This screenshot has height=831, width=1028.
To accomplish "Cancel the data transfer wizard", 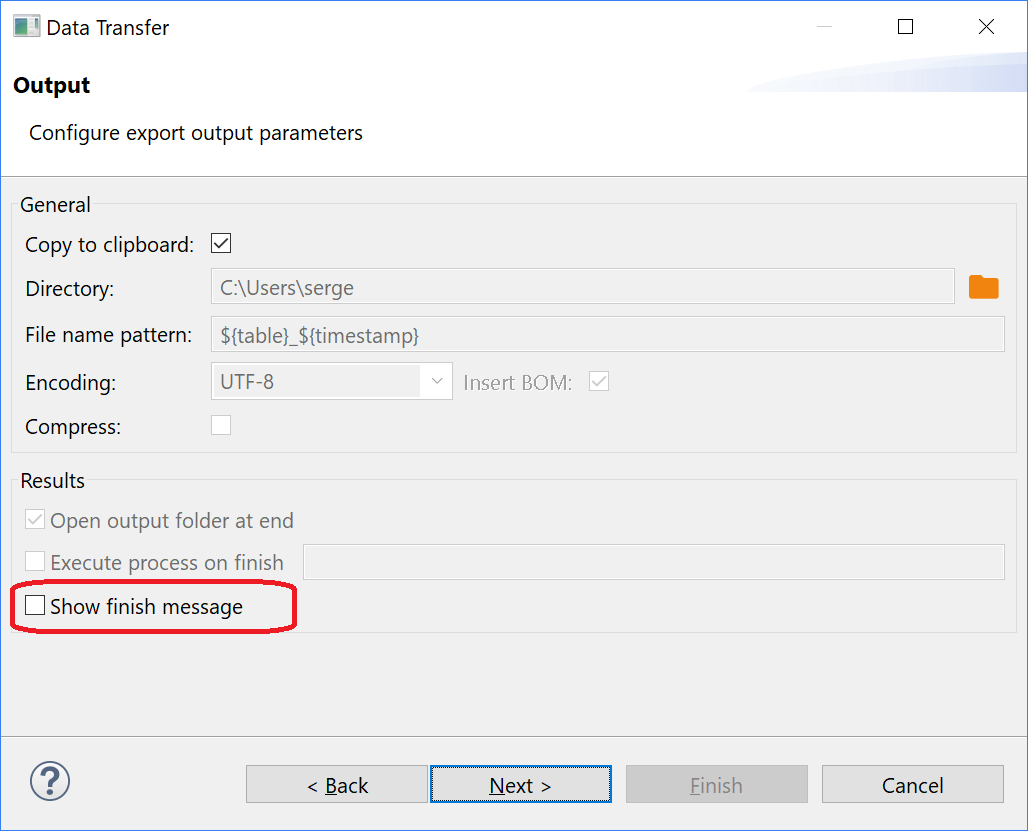I will [x=912, y=784].
